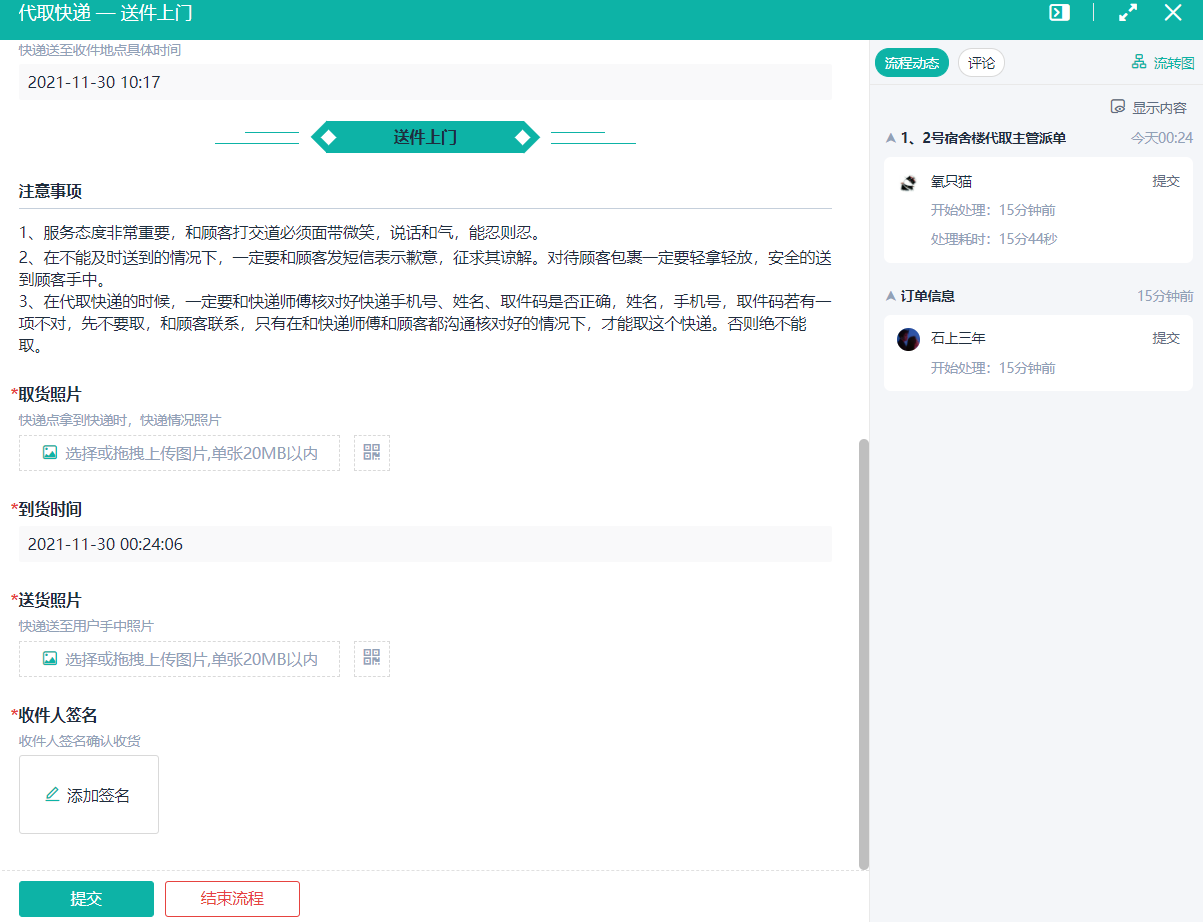1203x922 pixels.
Task: Collapse the 订单信息 section
Action: (x=891, y=297)
